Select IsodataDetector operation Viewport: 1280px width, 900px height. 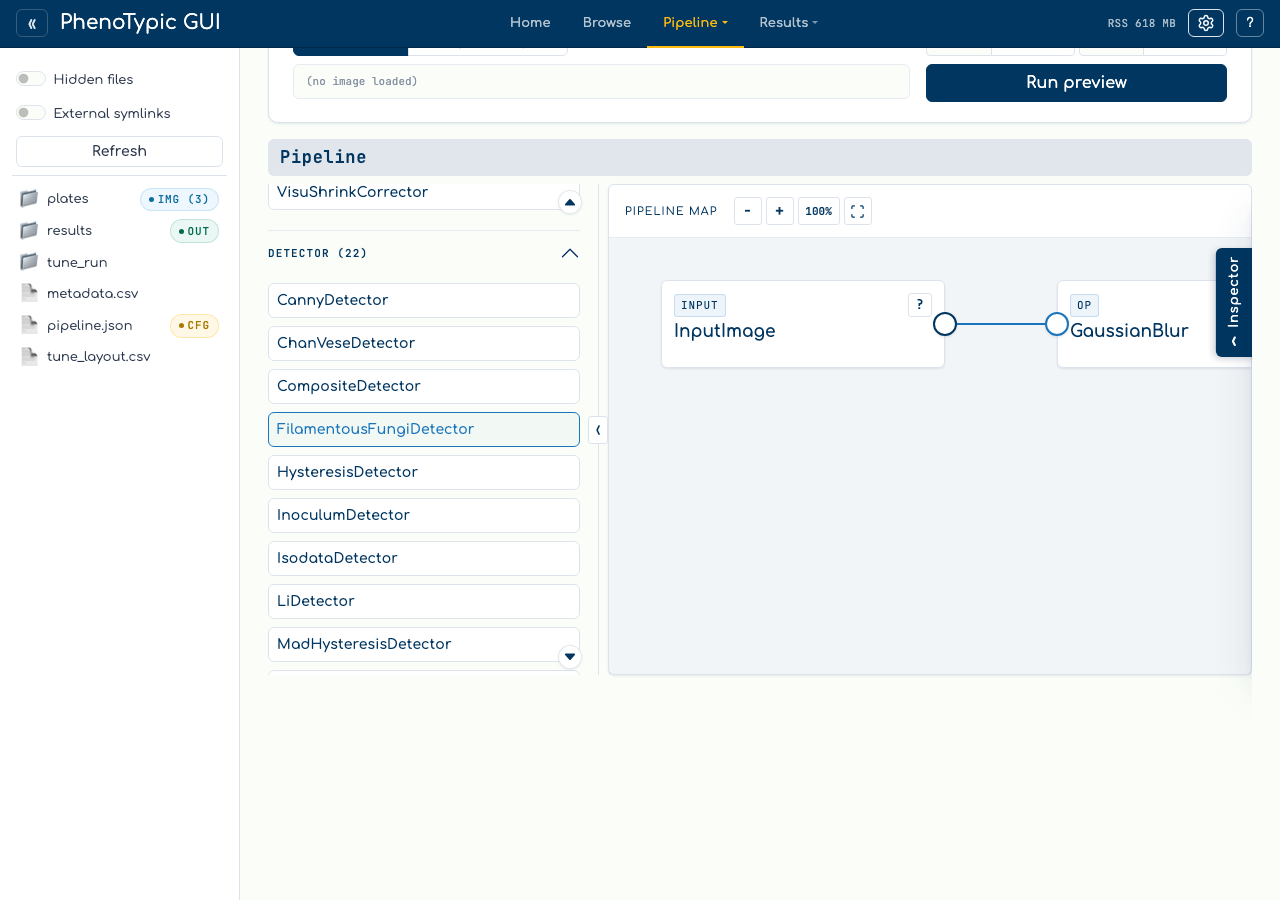[424, 558]
